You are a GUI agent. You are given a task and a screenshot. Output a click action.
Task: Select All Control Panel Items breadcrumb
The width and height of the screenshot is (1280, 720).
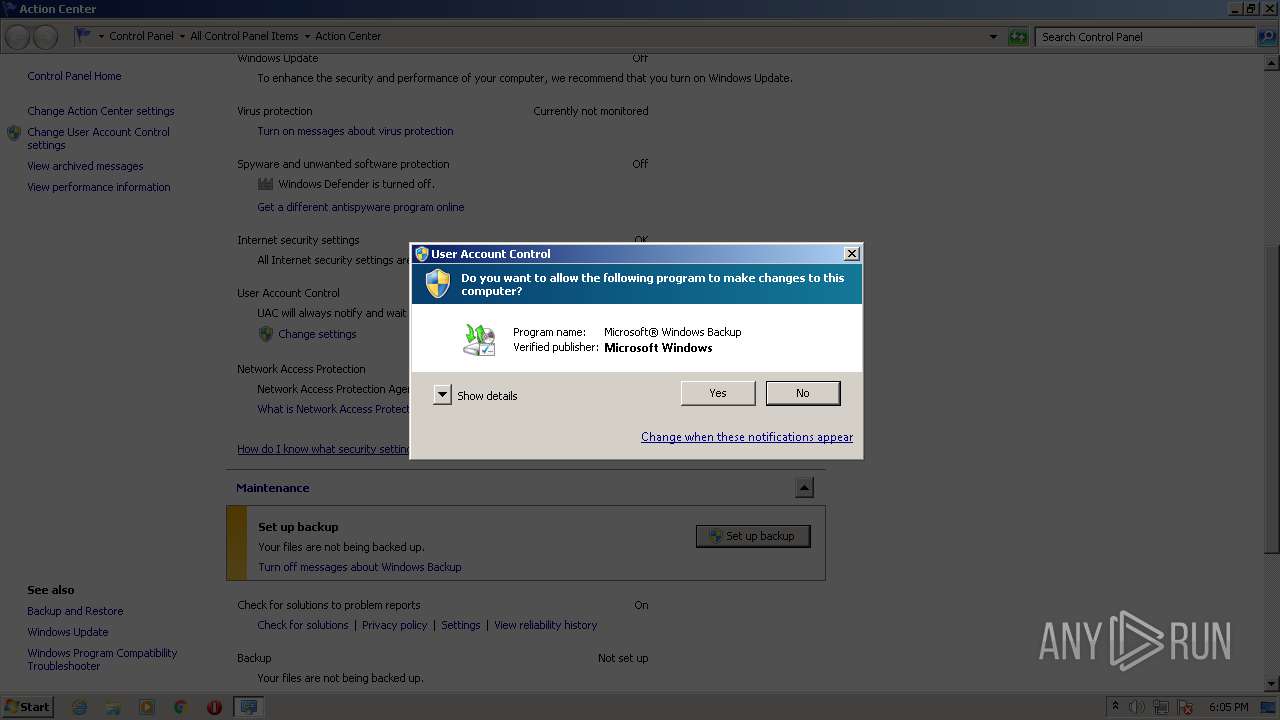(244, 36)
